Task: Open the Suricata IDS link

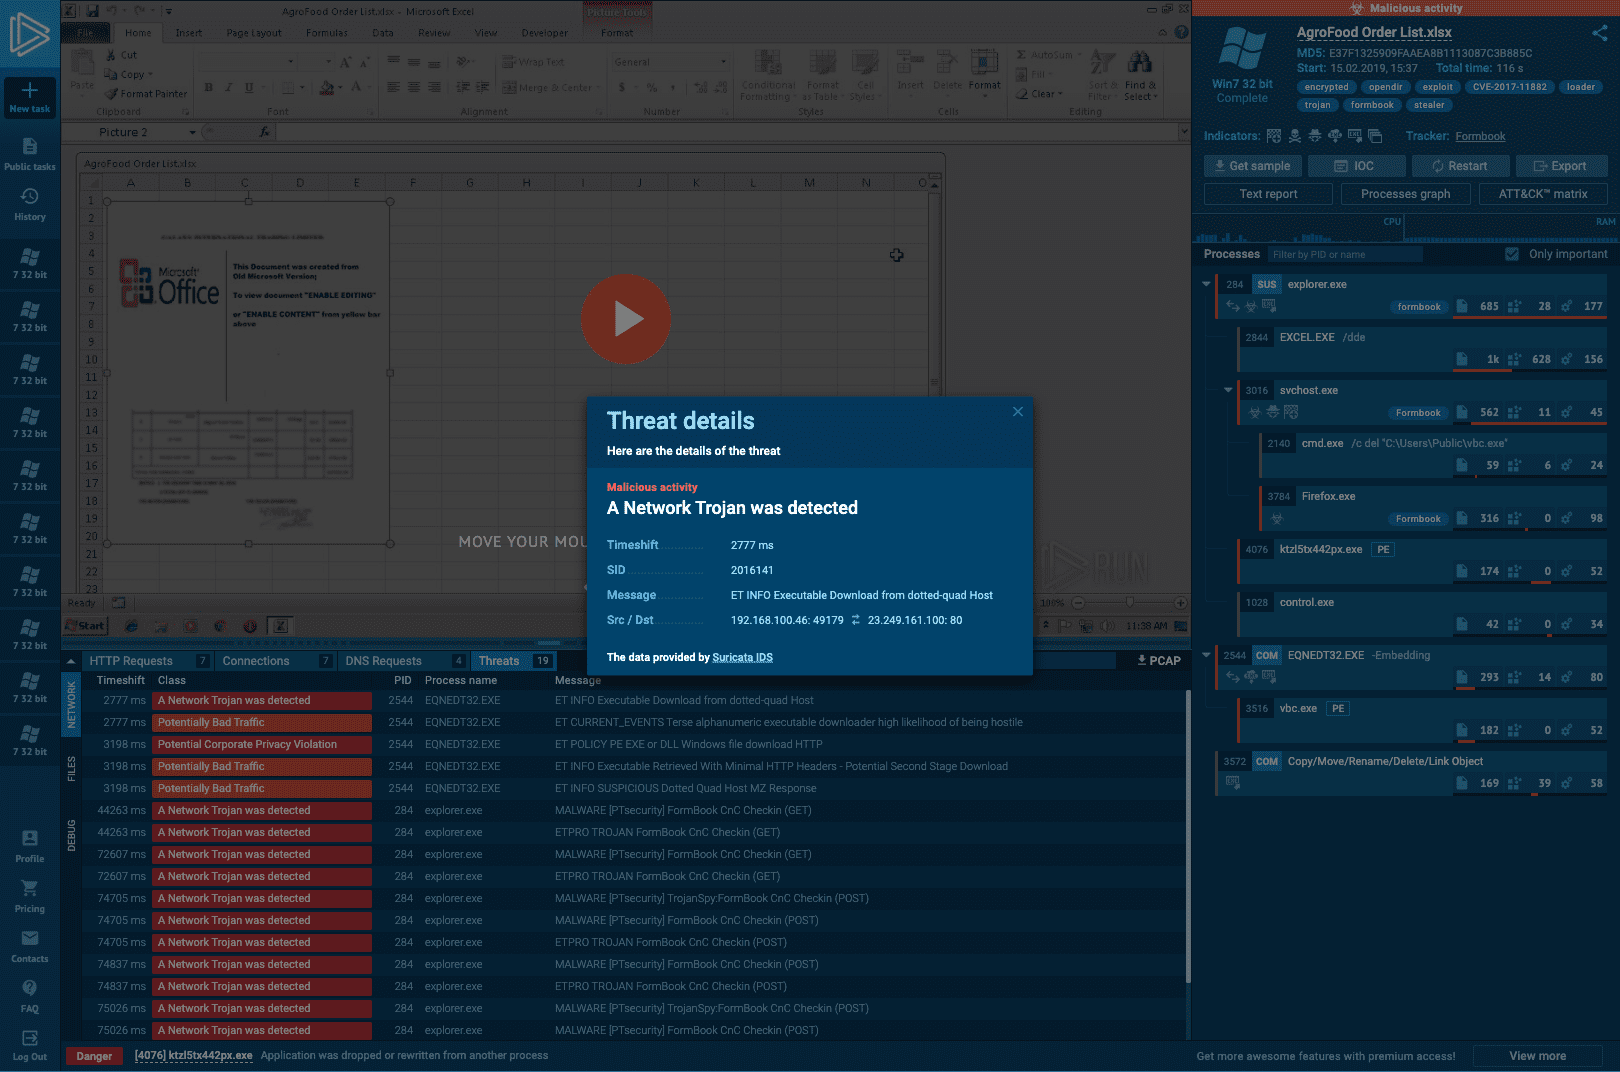Action: (x=742, y=658)
